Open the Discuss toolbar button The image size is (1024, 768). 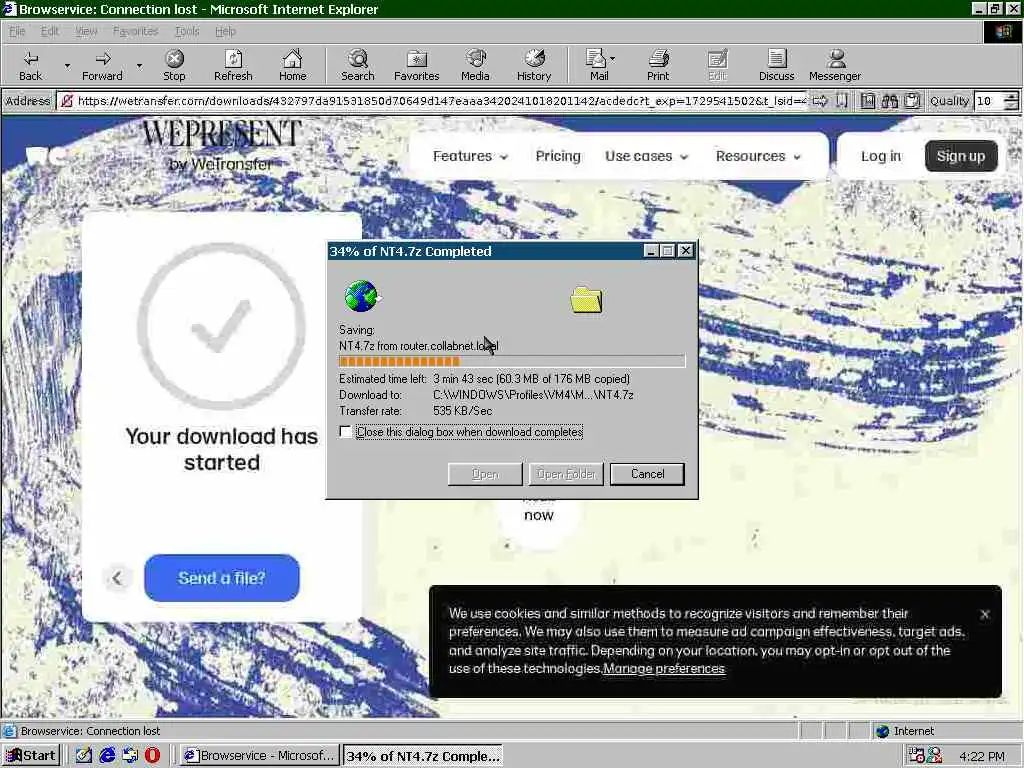776,65
